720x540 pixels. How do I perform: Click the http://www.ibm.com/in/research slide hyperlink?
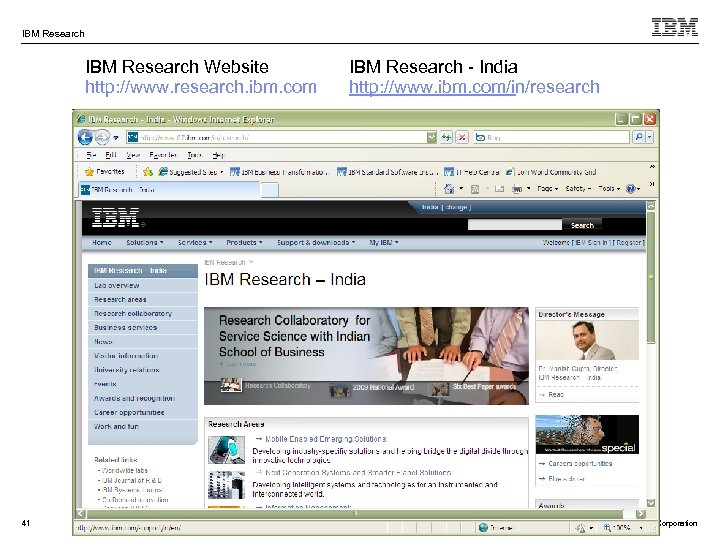point(474,87)
